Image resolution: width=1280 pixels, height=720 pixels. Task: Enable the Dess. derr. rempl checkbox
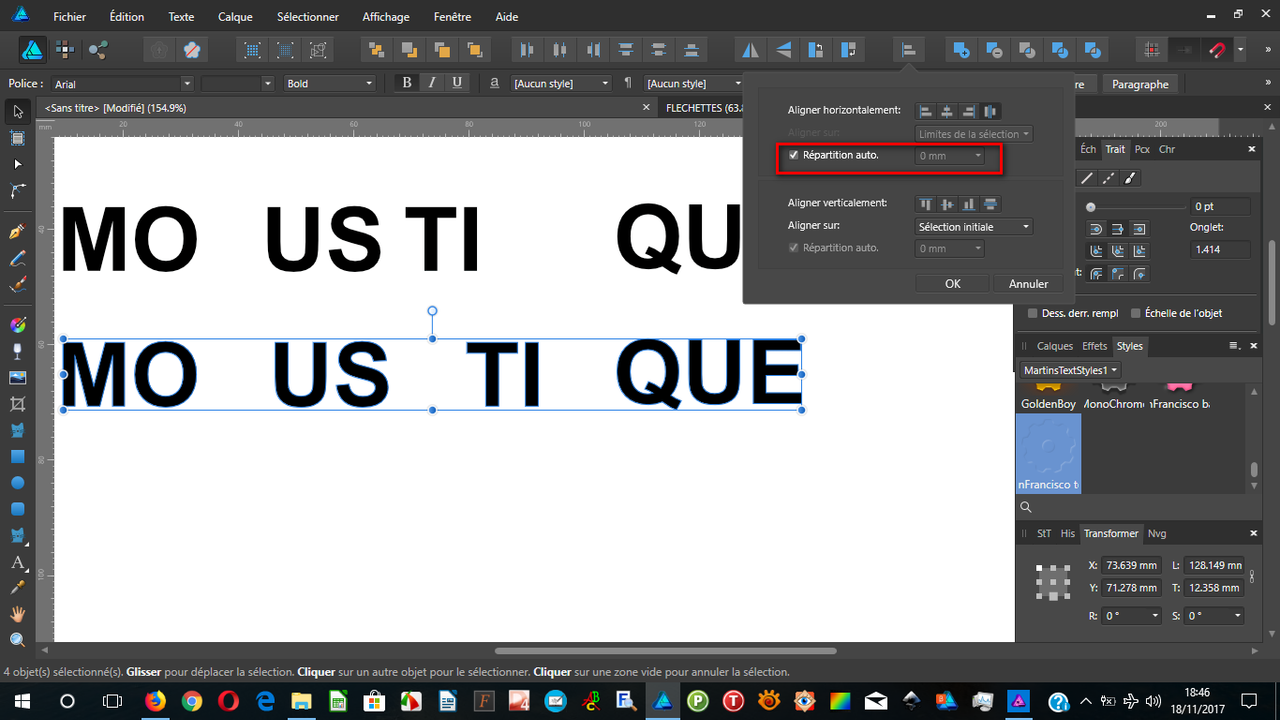point(1032,313)
